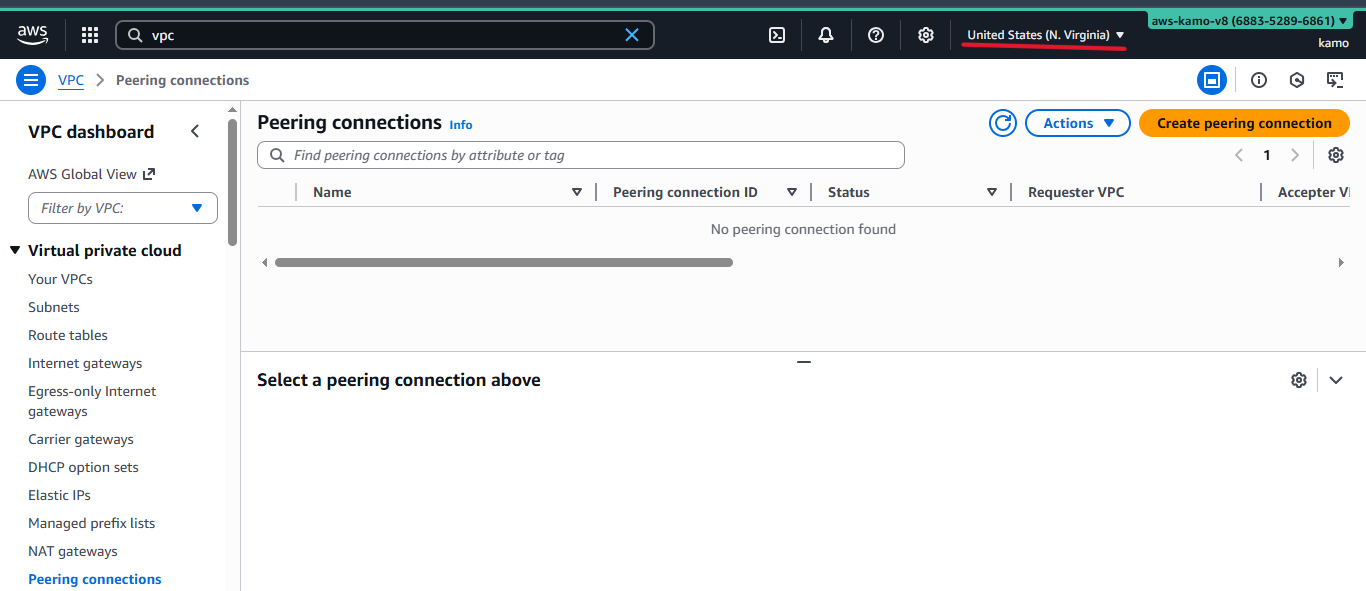Collapse the VPC dashboard side panel
The width and height of the screenshot is (1366, 591).
tap(195, 130)
